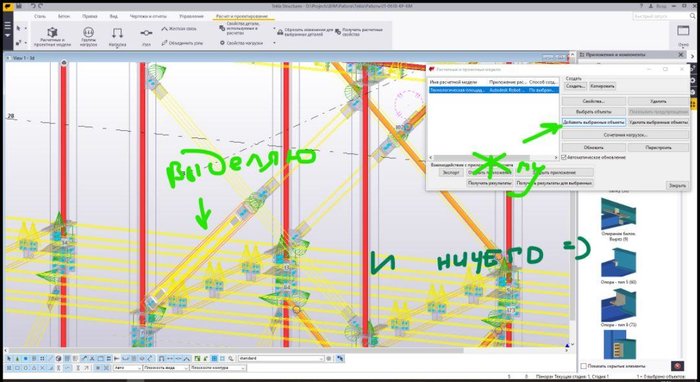Click the Группы нагрузок ribbon icon

(x=88, y=36)
